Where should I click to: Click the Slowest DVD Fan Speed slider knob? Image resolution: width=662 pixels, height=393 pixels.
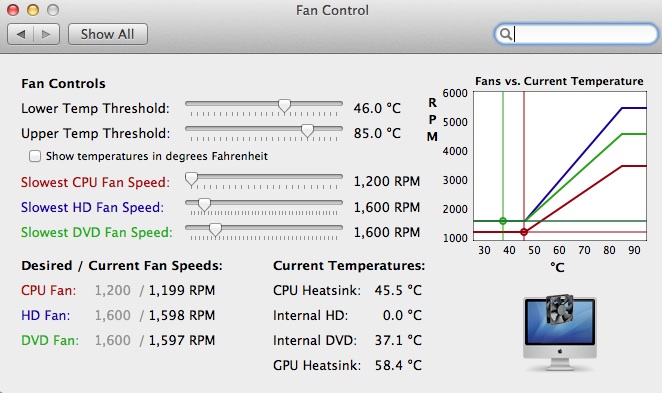(215, 230)
